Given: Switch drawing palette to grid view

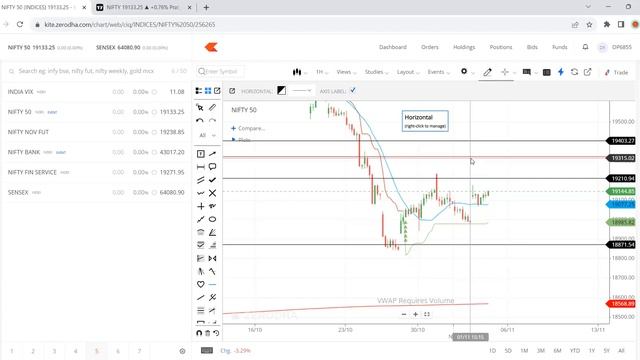Looking at the screenshot, I should 208,91.
